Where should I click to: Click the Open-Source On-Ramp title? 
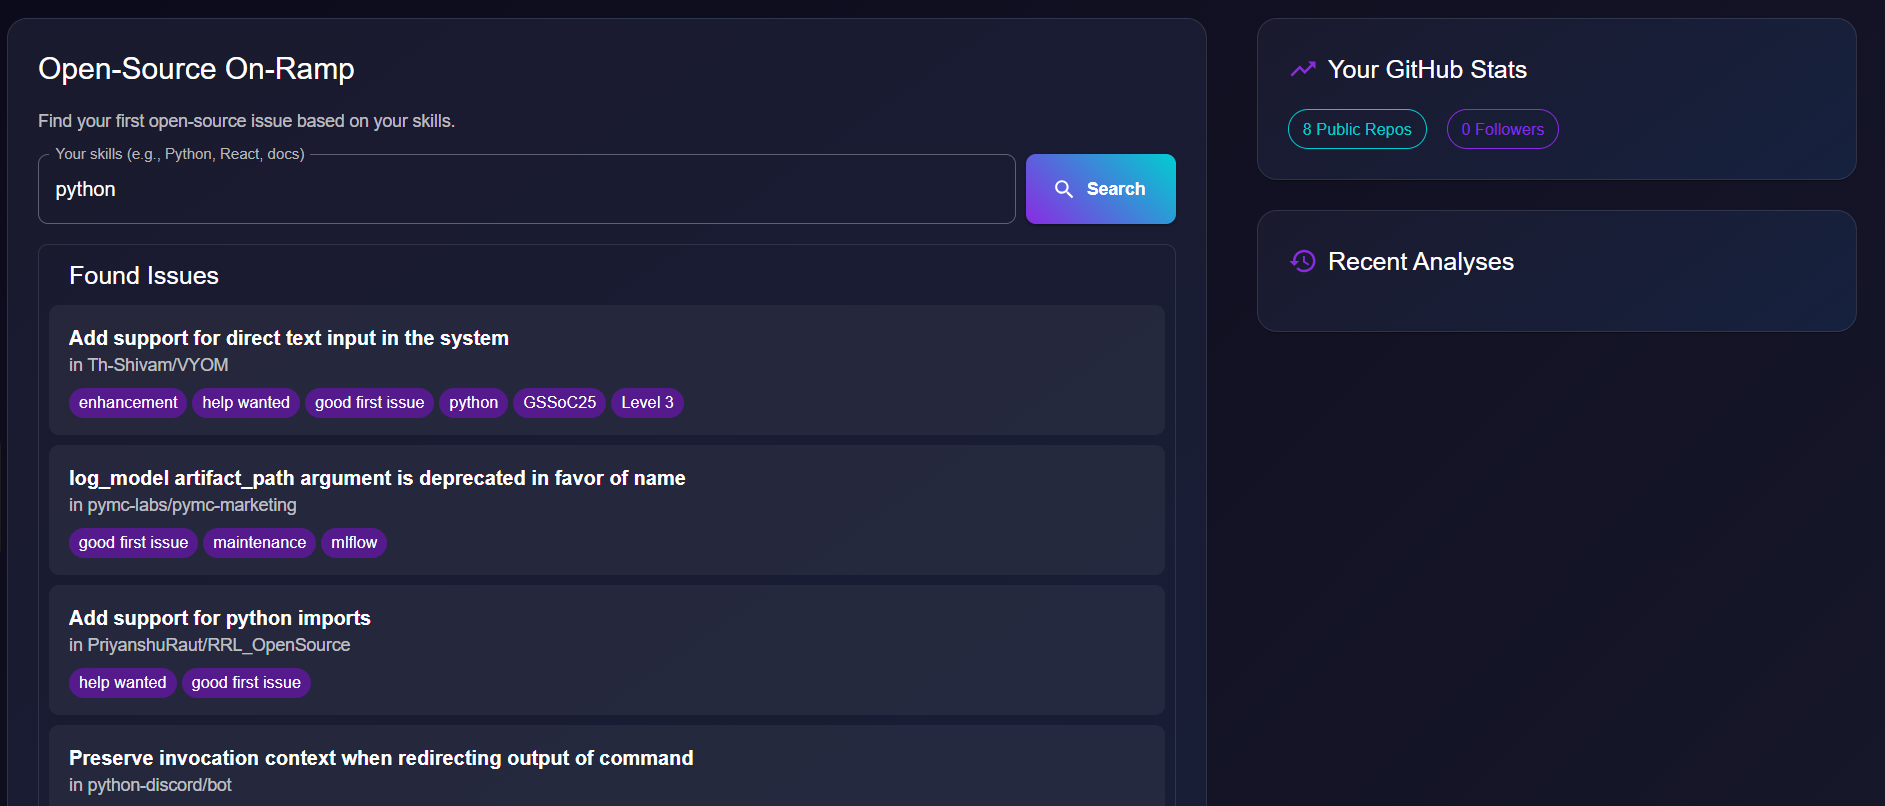[196, 68]
